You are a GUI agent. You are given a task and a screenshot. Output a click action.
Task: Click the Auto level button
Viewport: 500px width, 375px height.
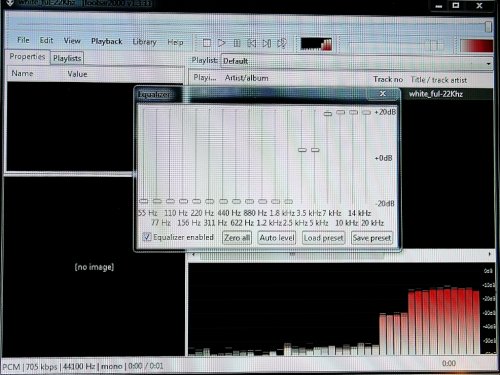click(277, 238)
